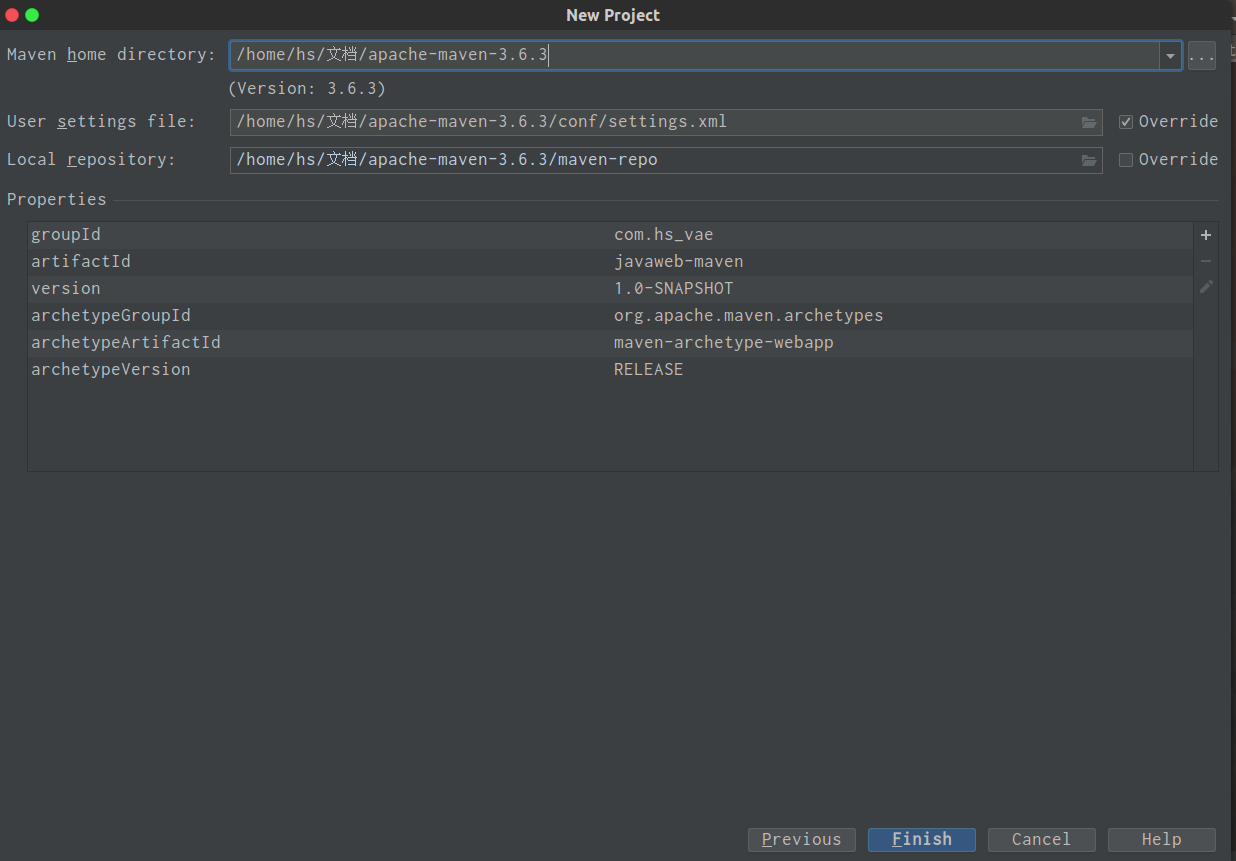Open folder browser for Local repository
The image size is (1236, 861).
pyautogui.click(x=1089, y=160)
